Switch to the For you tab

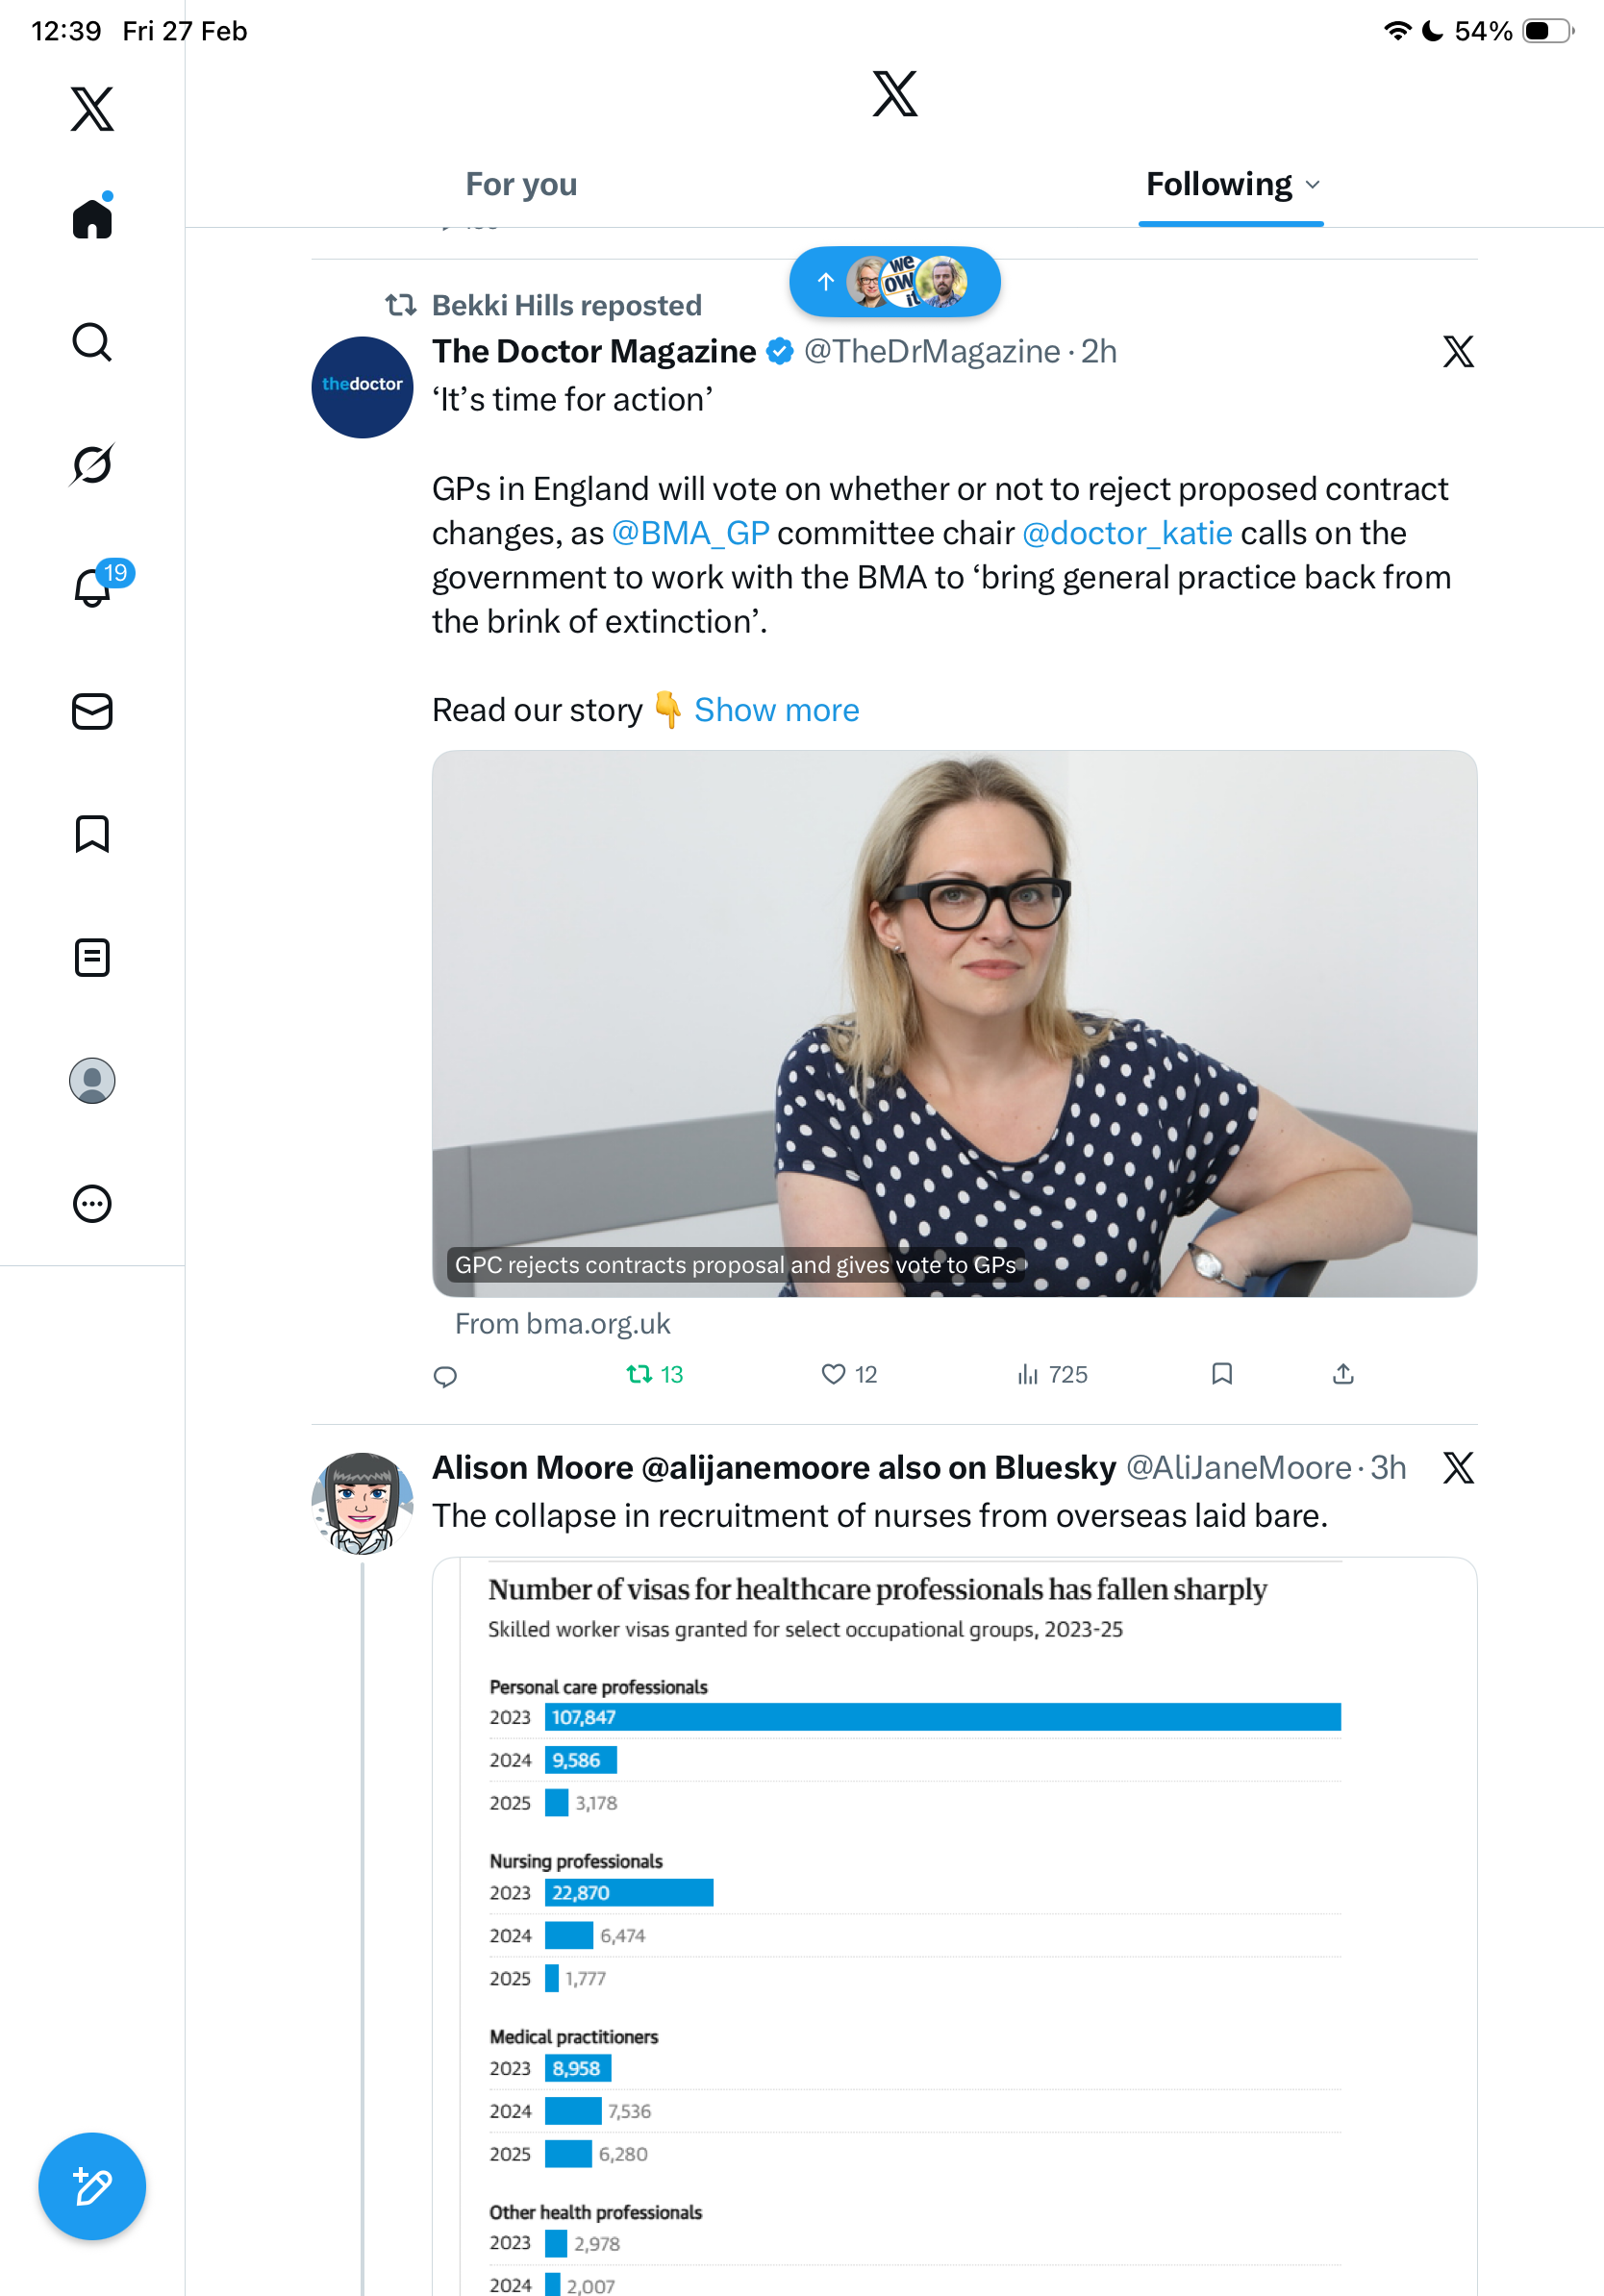point(521,185)
